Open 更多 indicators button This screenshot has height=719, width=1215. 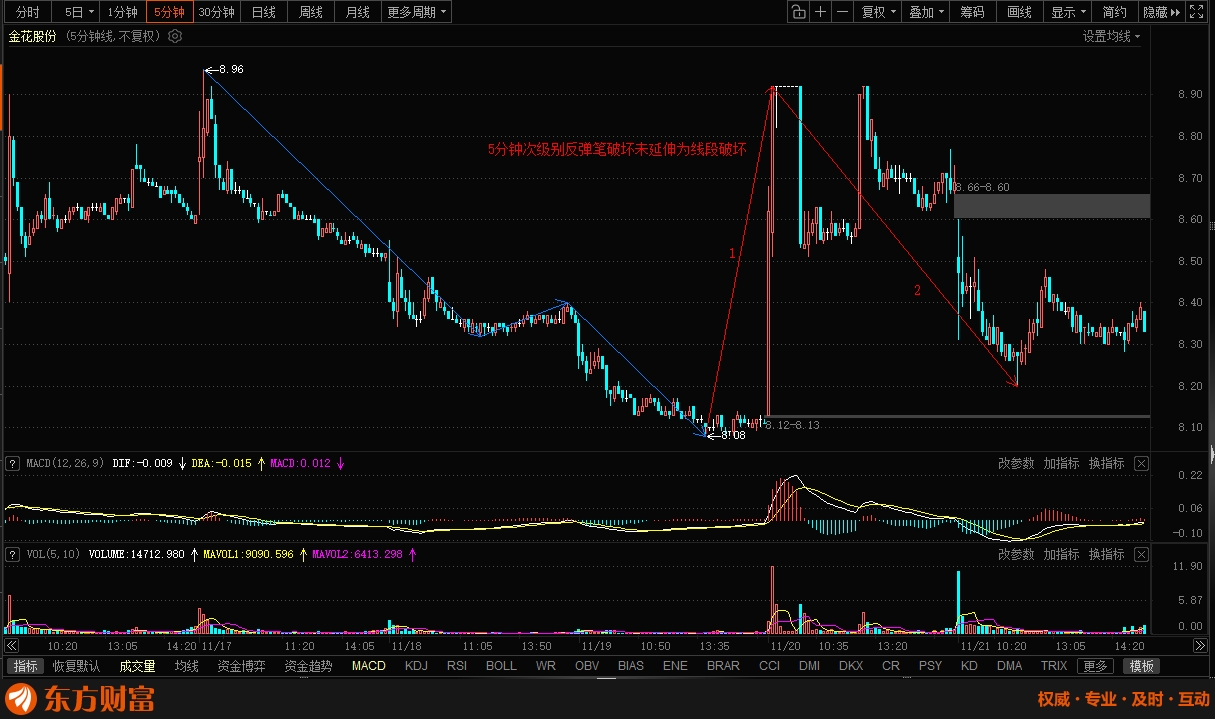coord(1095,666)
